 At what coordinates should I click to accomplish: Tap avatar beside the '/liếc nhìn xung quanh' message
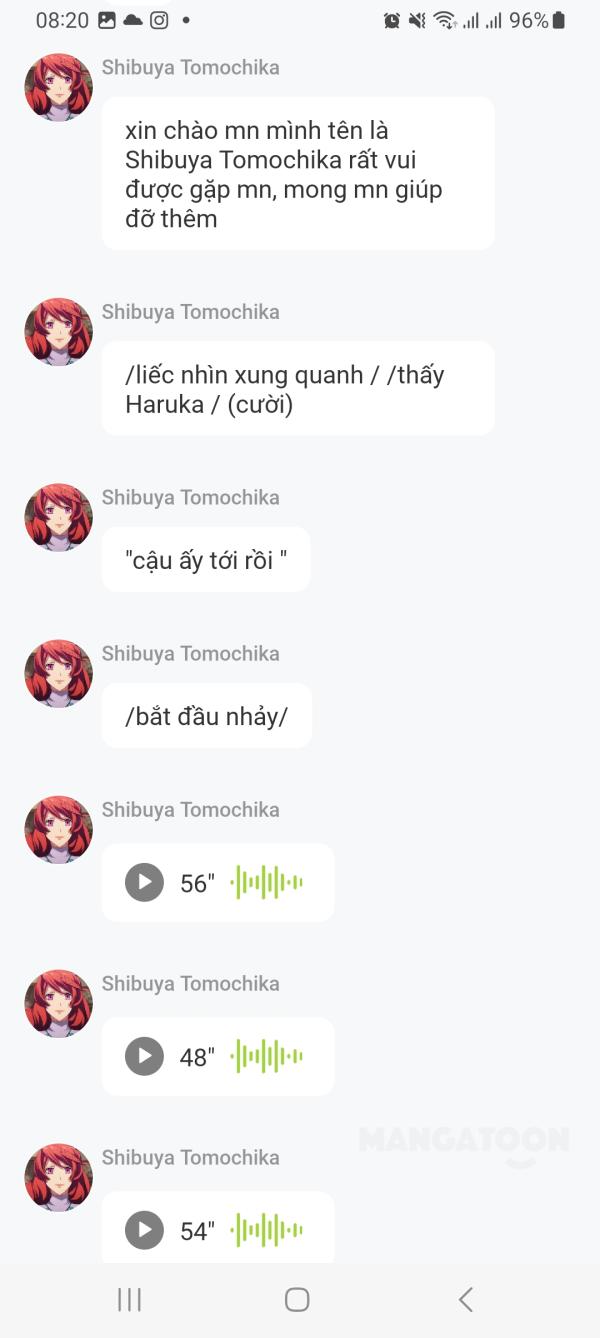(58, 332)
